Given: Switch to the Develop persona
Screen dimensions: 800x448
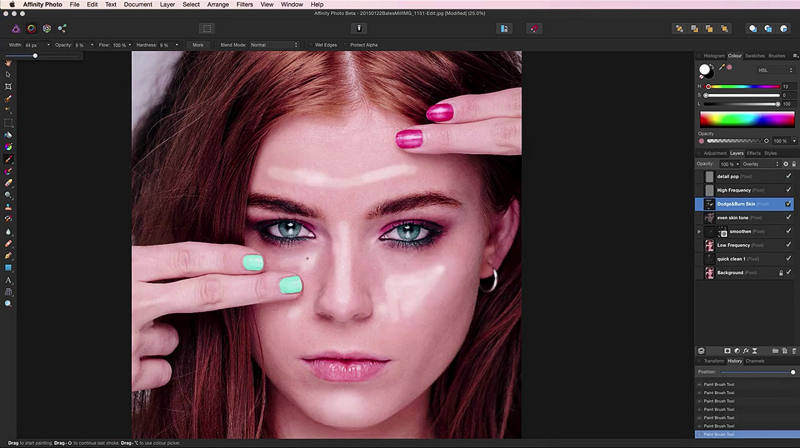Looking at the screenshot, I should (x=46, y=29).
